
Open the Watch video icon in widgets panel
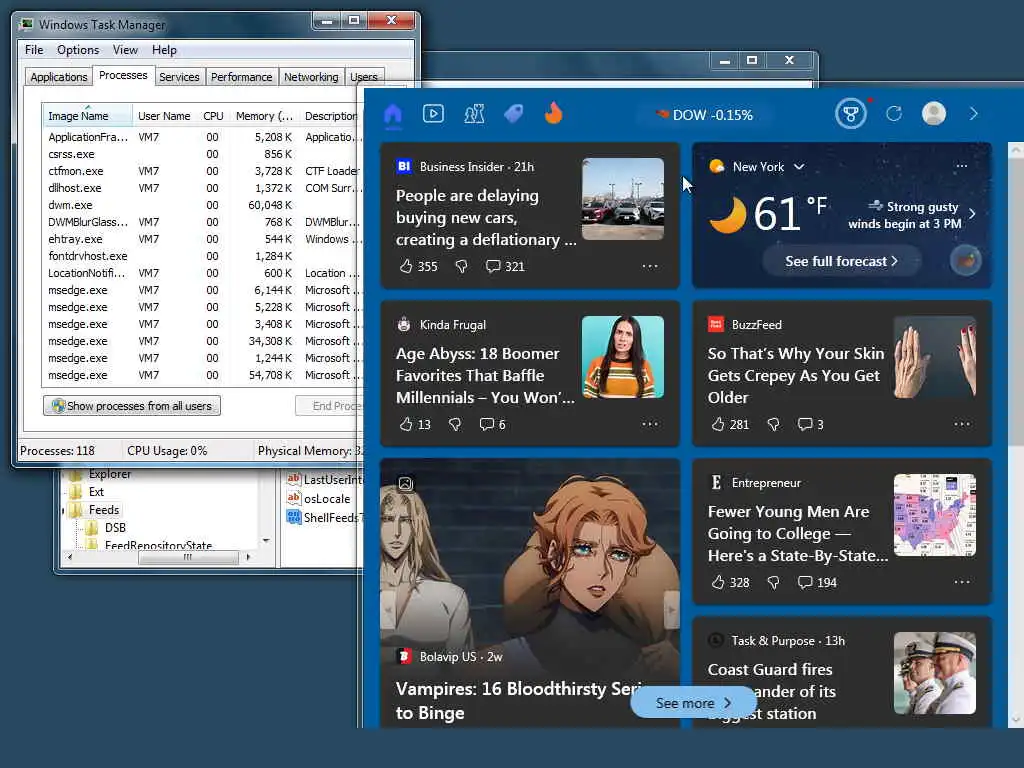433,114
